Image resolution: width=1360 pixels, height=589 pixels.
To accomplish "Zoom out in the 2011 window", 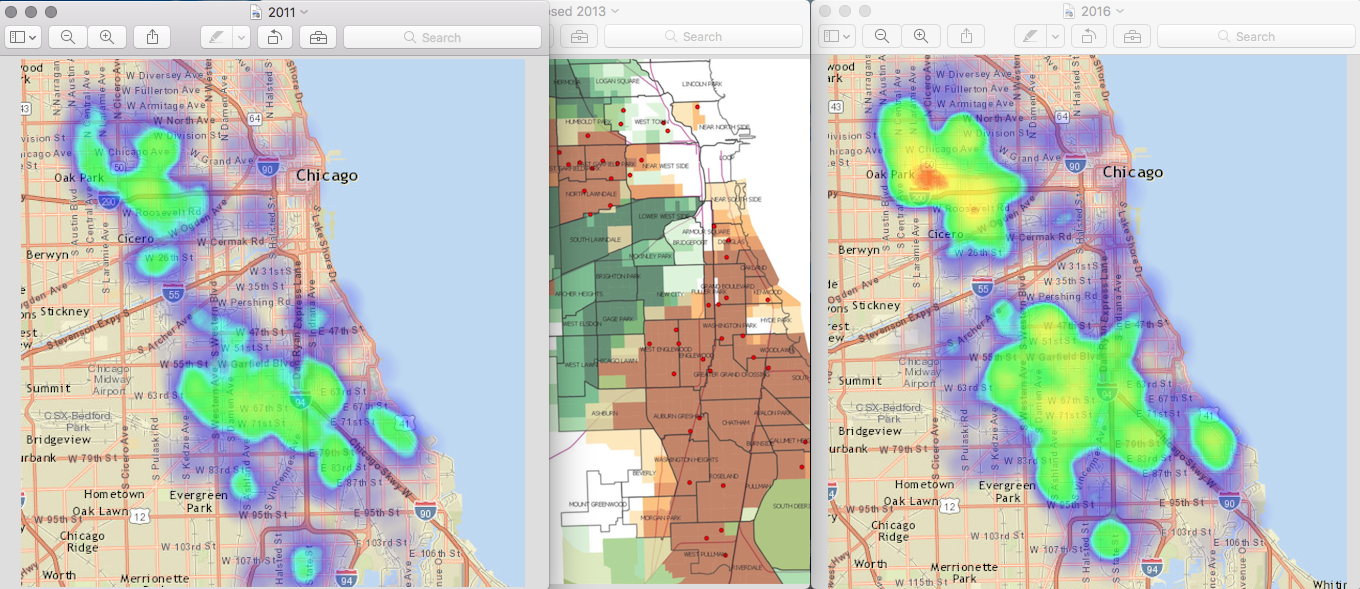I will (68, 37).
